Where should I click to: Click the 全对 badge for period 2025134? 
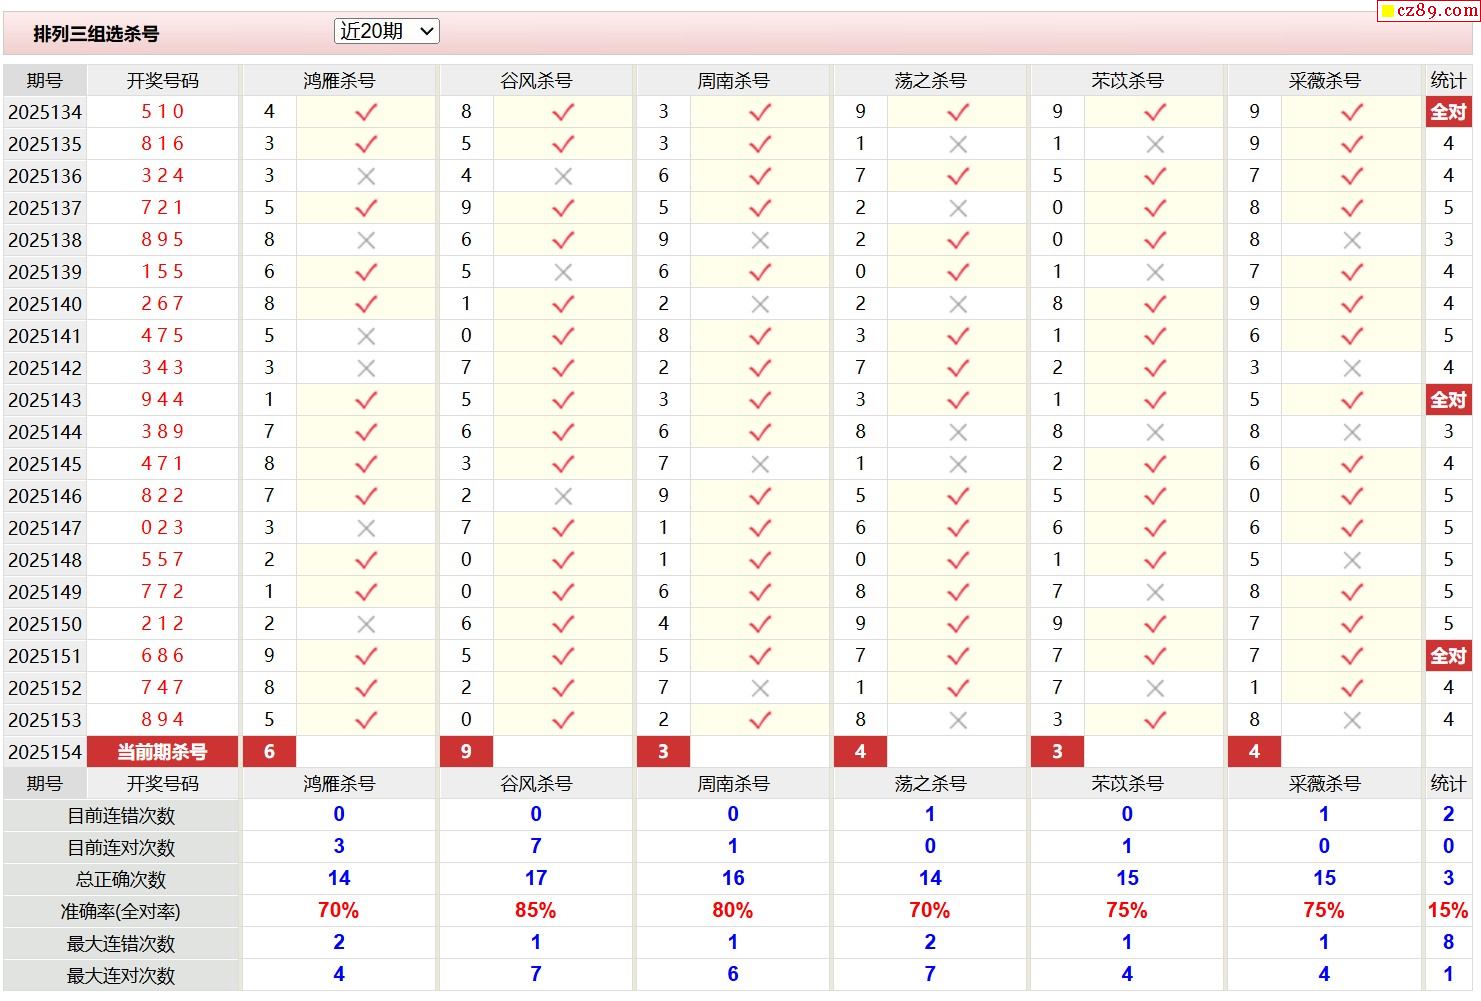[1448, 112]
